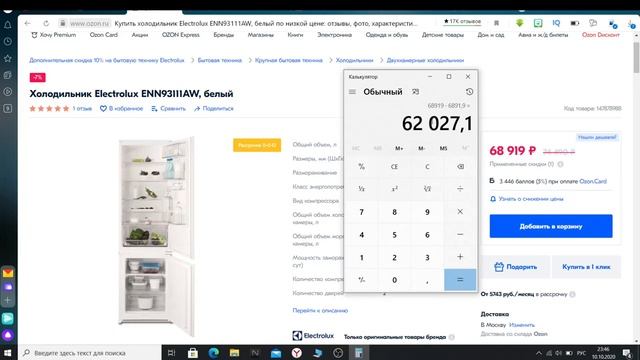This screenshot has height=360, width=640.
Task: Open the Холодильники breadcrumb link
Action: 354,60
